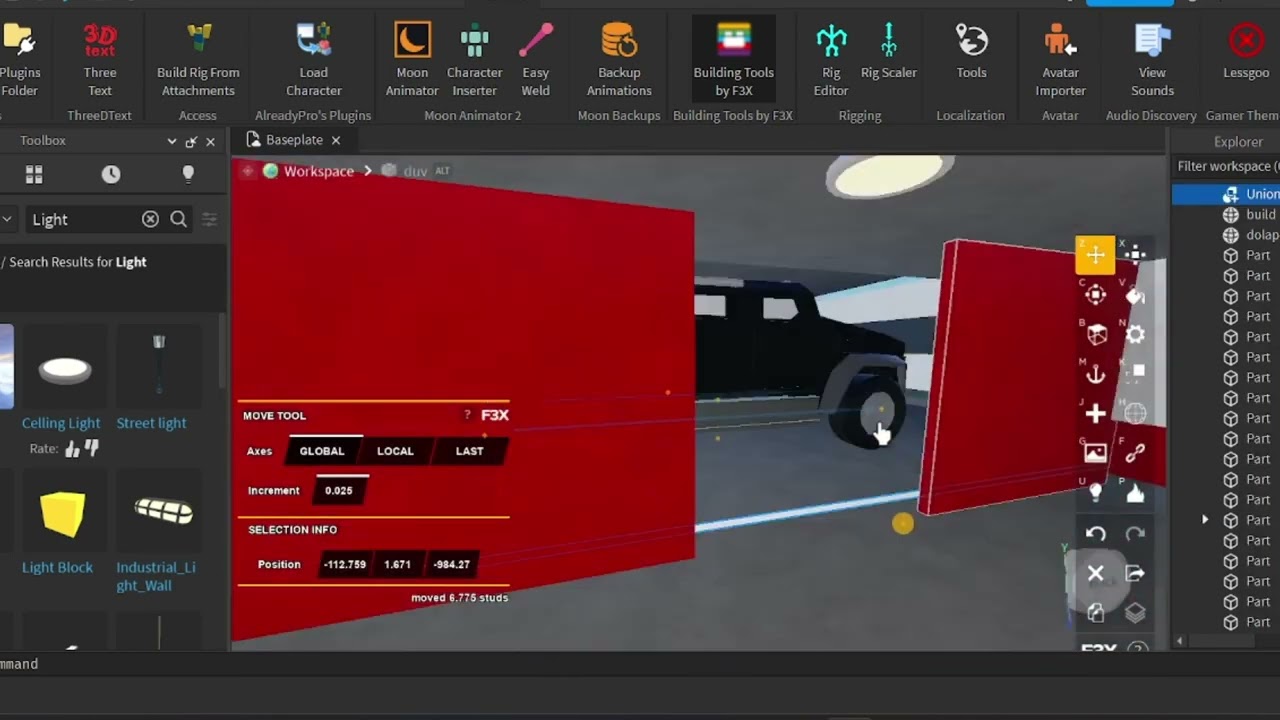Screen dimensions: 1280x720
Task: Launch Build Rig From Attachments plugin
Action: coord(198,60)
